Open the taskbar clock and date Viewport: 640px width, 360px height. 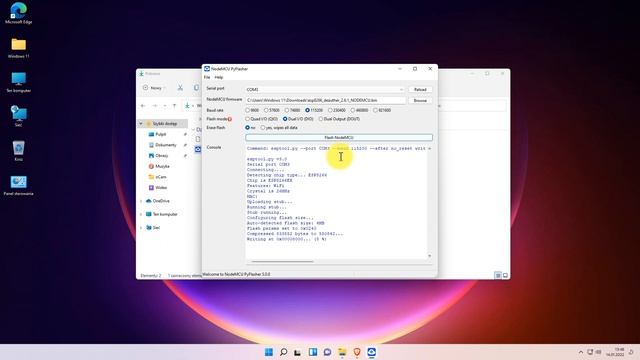click(615, 352)
